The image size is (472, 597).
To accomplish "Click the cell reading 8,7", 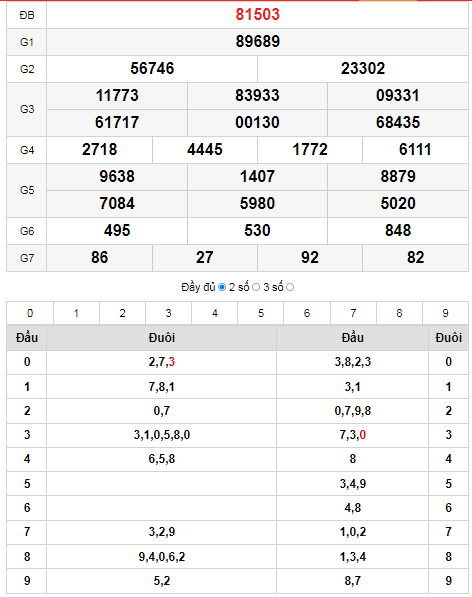I will (x=352, y=581).
